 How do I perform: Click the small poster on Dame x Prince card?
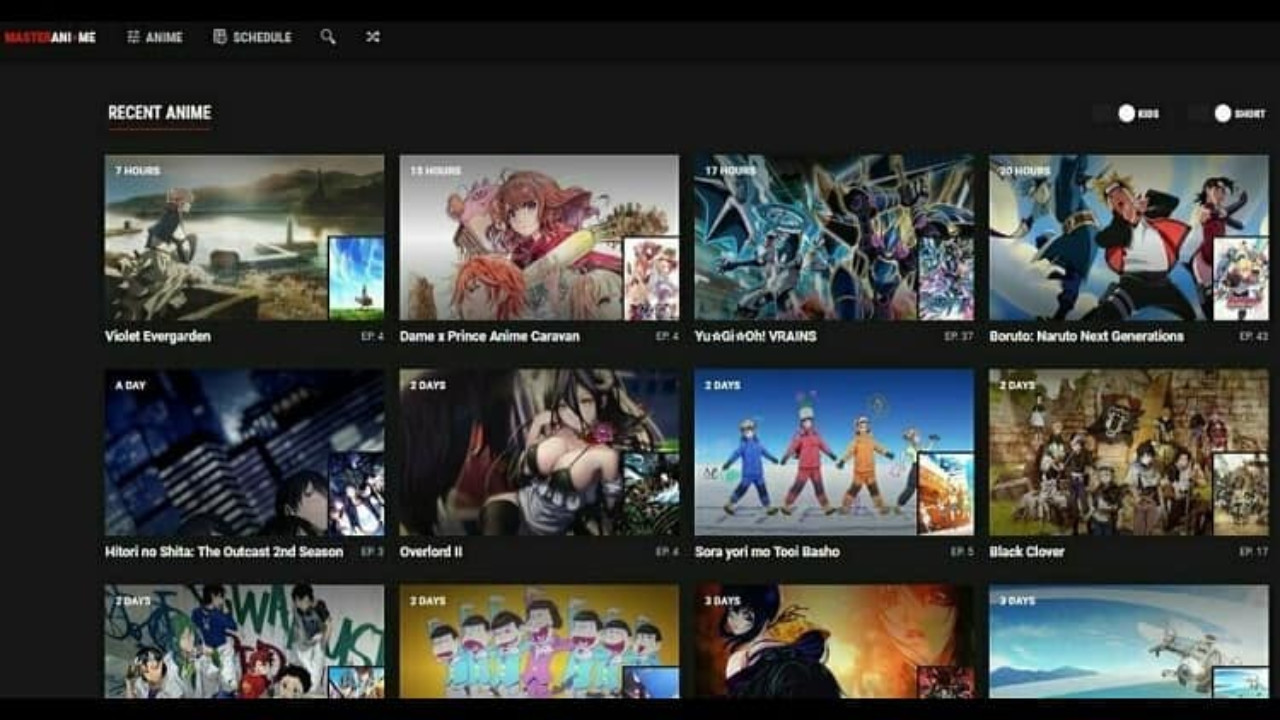click(651, 278)
